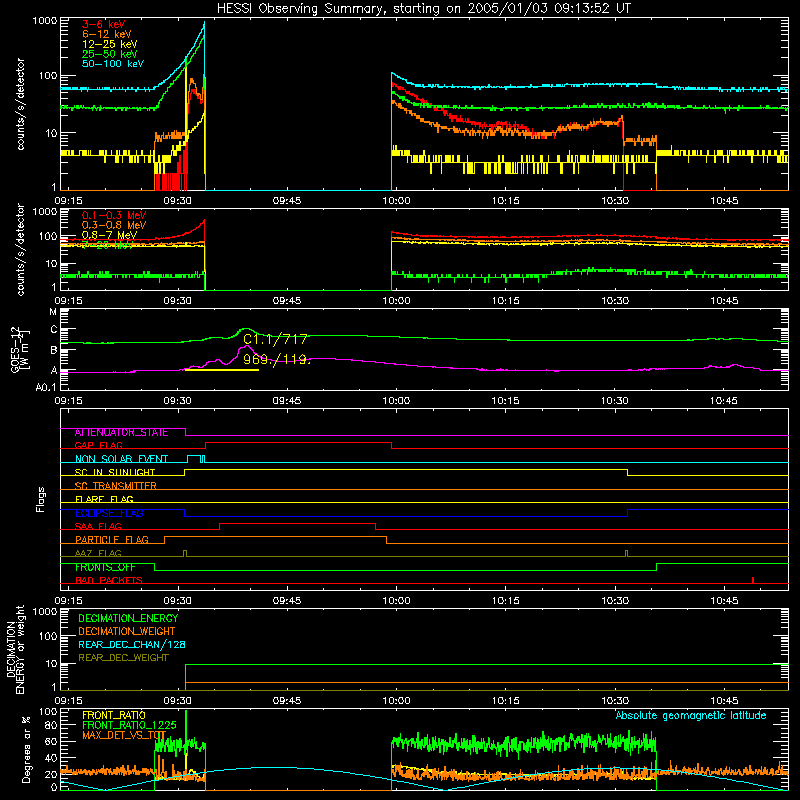
Task: Click the NON_SOLAR_EVENT flag label
Action: [x=121, y=459]
